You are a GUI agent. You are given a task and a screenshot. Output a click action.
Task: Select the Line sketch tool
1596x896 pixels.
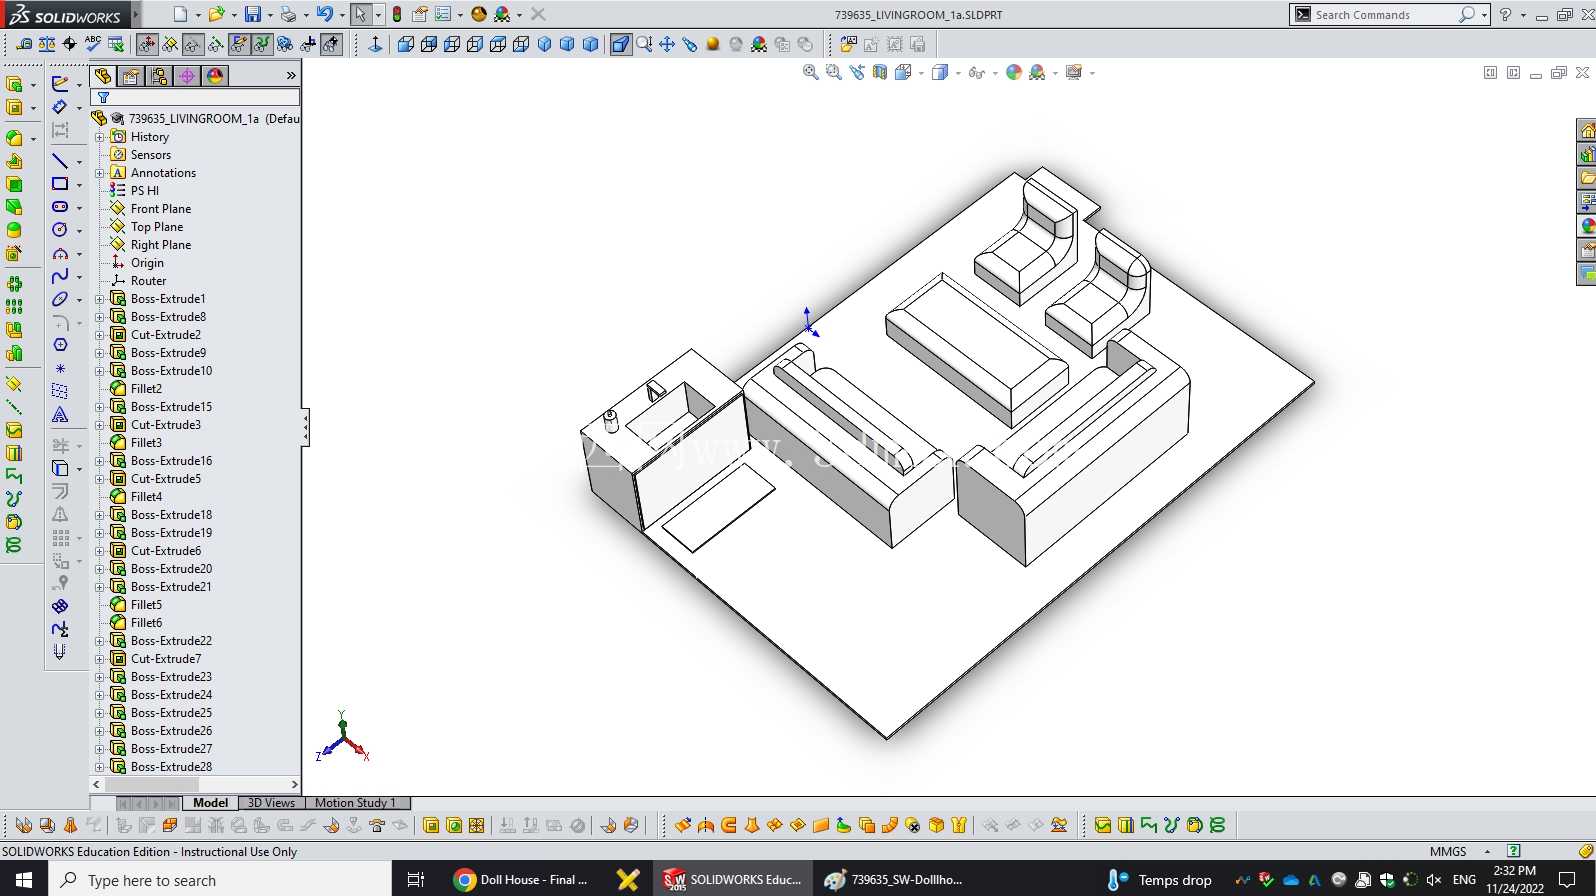pyautogui.click(x=60, y=161)
